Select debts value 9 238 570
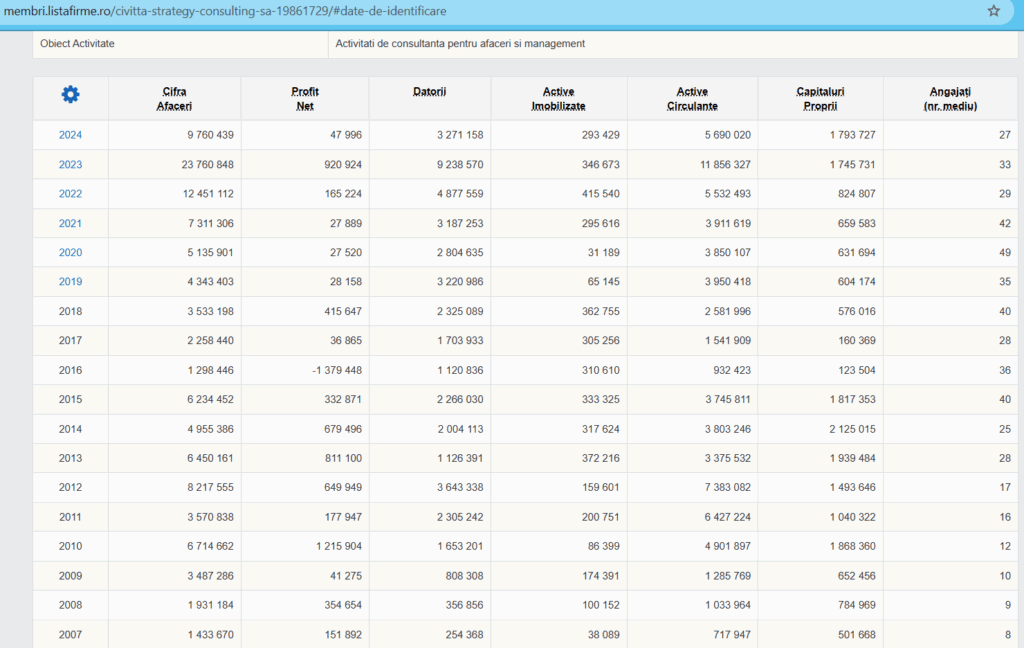This screenshot has height=648, width=1024. pyautogui.click(x=460, y=165)
